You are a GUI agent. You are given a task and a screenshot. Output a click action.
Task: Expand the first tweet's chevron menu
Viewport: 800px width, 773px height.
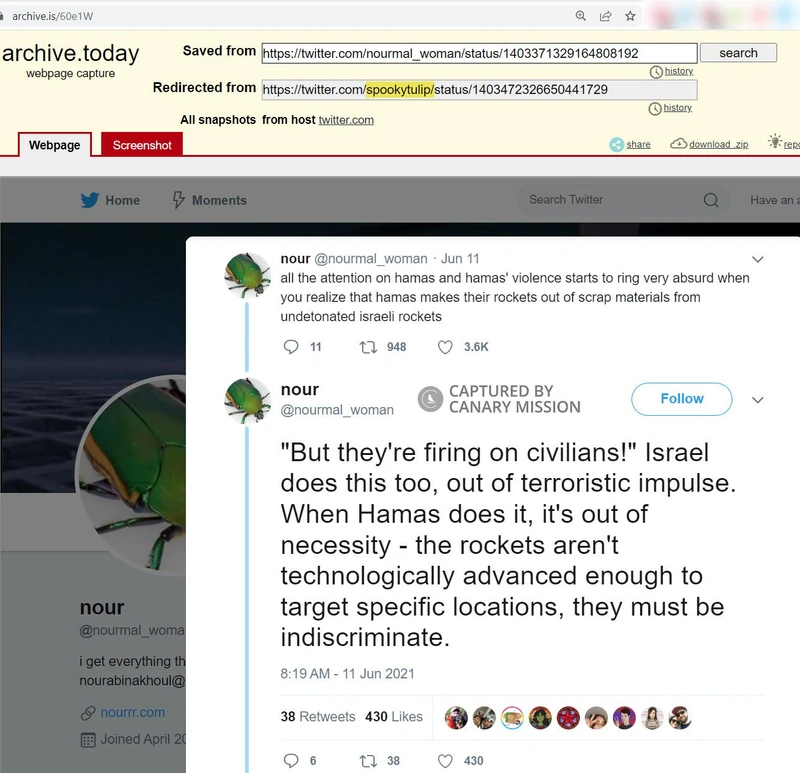point(758,259)
